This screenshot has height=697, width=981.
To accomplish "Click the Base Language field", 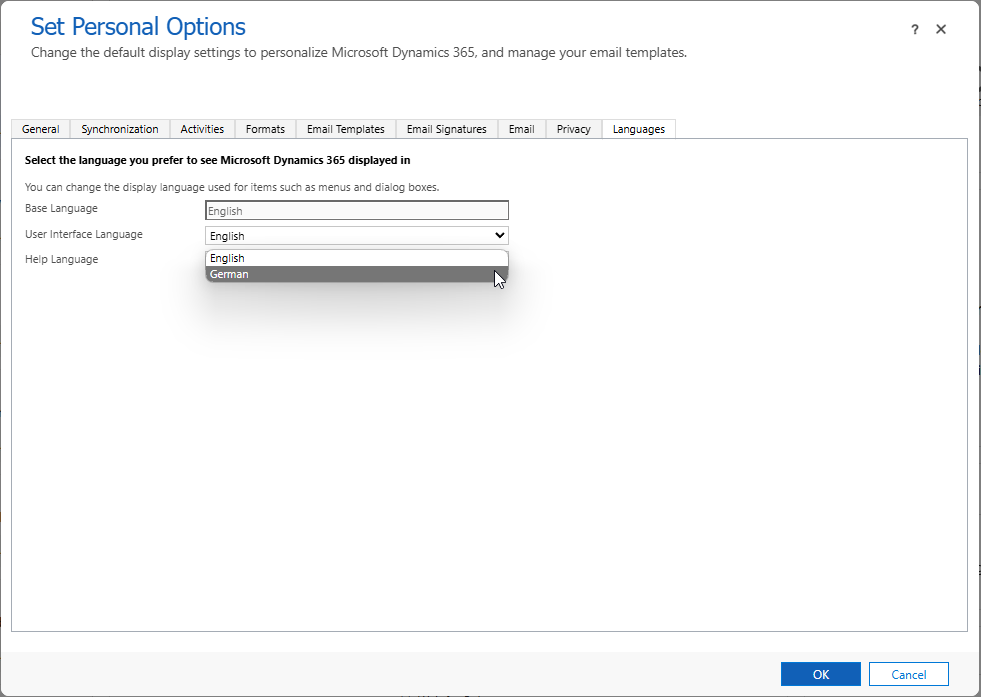I will [357, 210].
